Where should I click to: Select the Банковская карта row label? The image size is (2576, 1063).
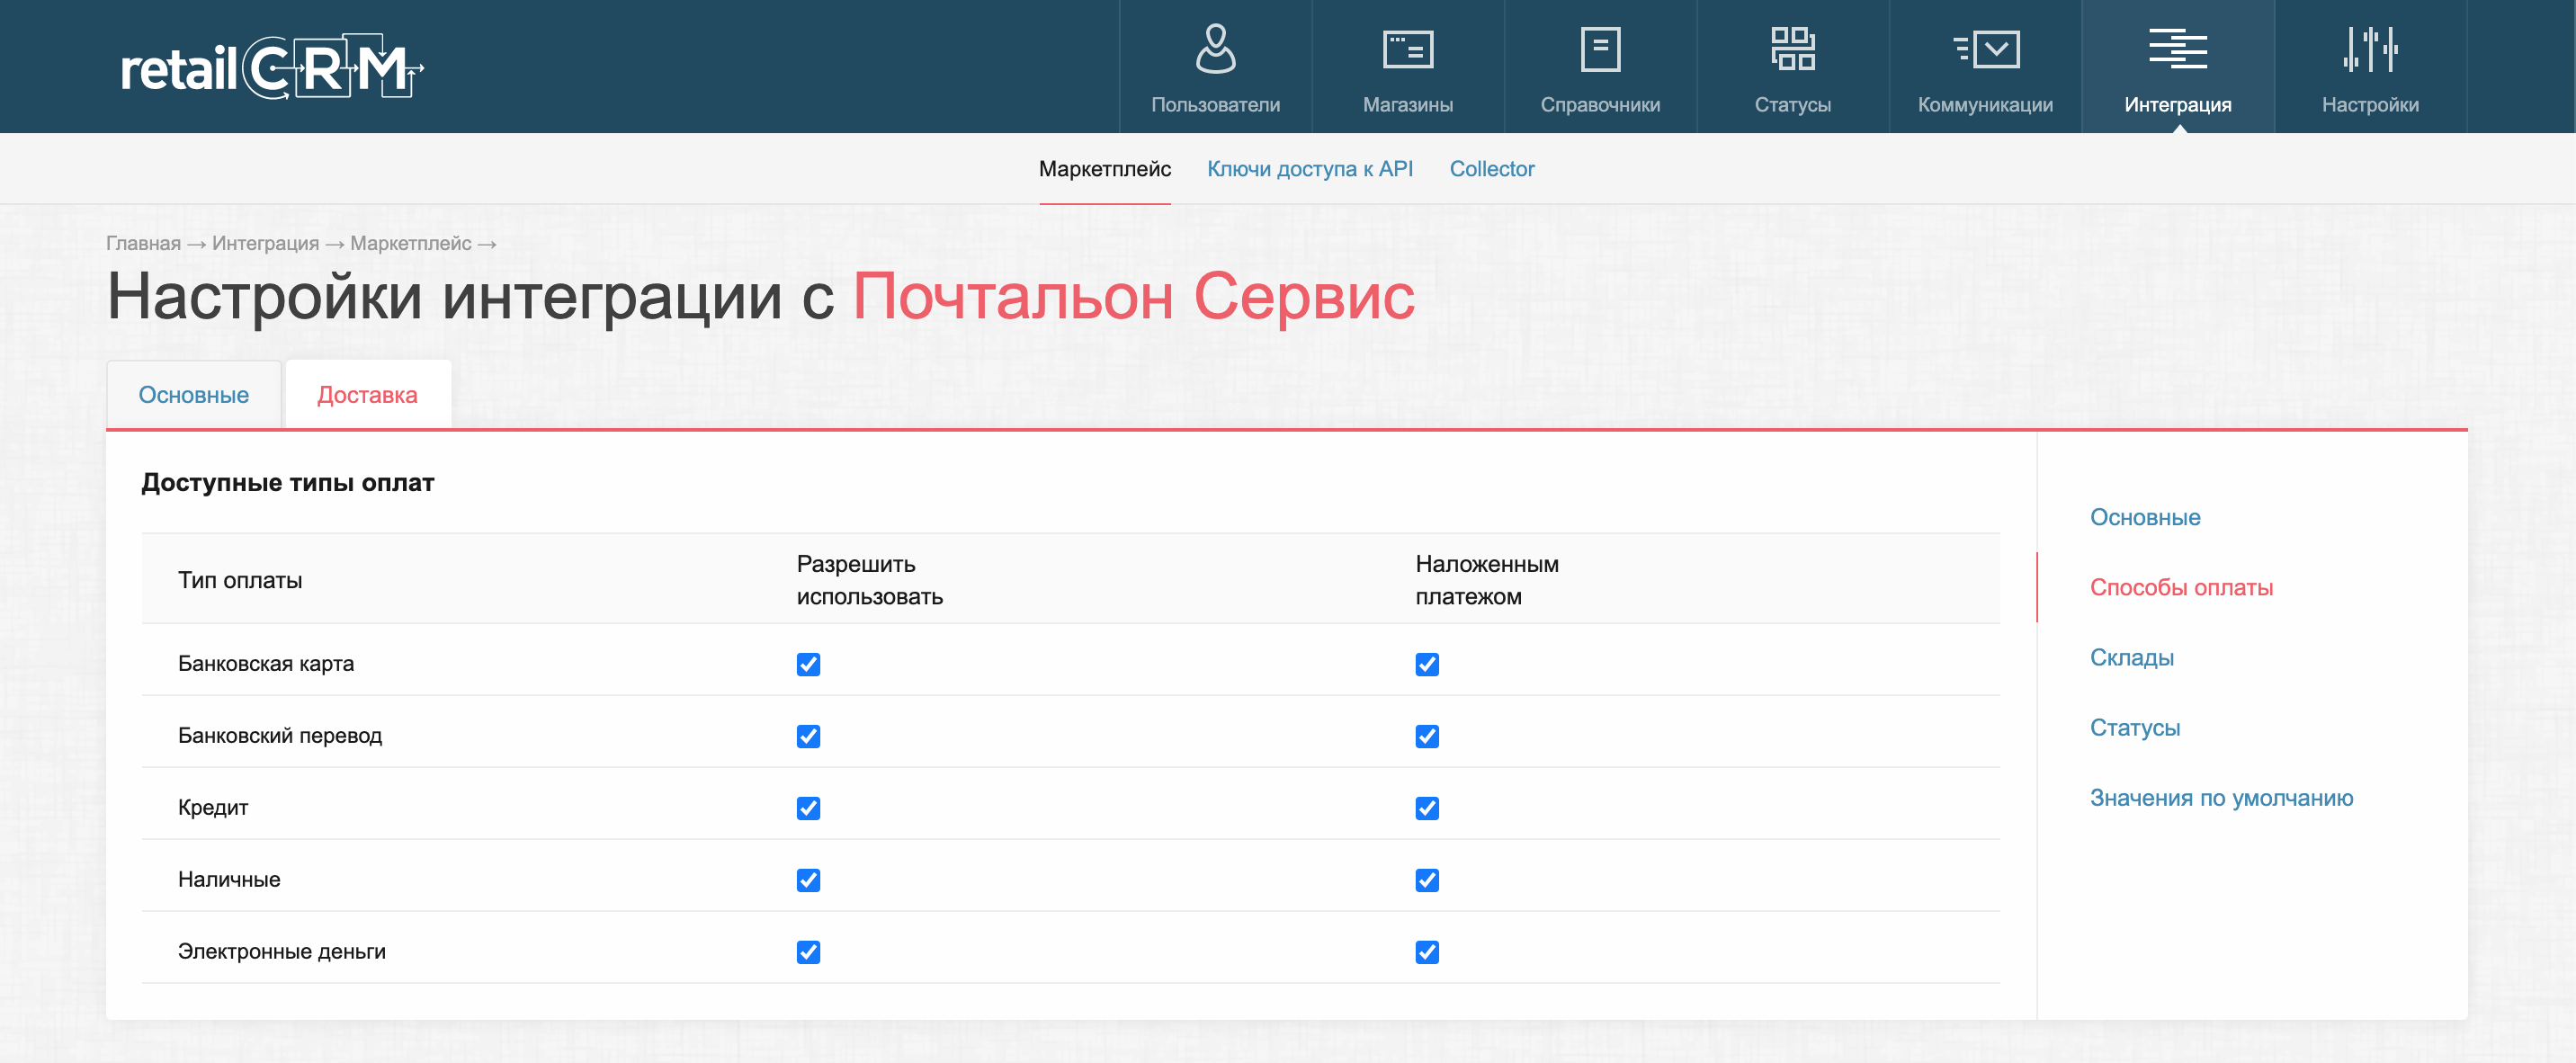pos(266,664)
